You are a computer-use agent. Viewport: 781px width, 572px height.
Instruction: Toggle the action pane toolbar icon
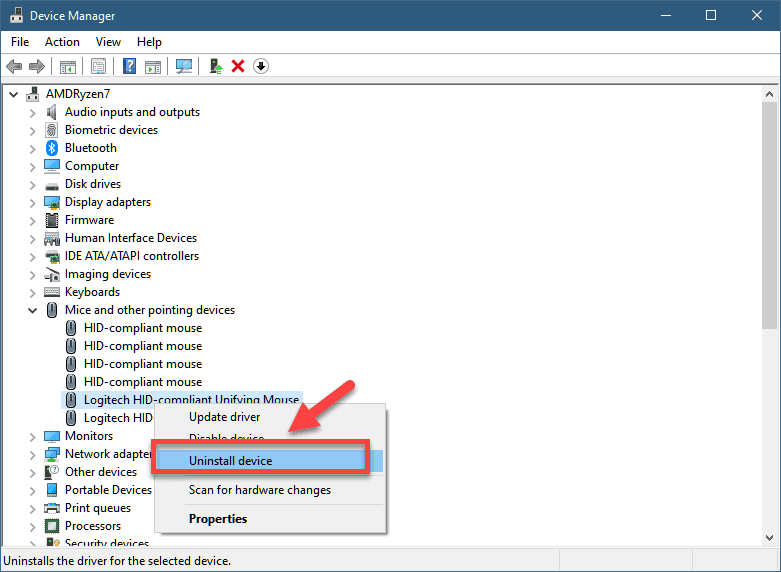tap(153, 66)
